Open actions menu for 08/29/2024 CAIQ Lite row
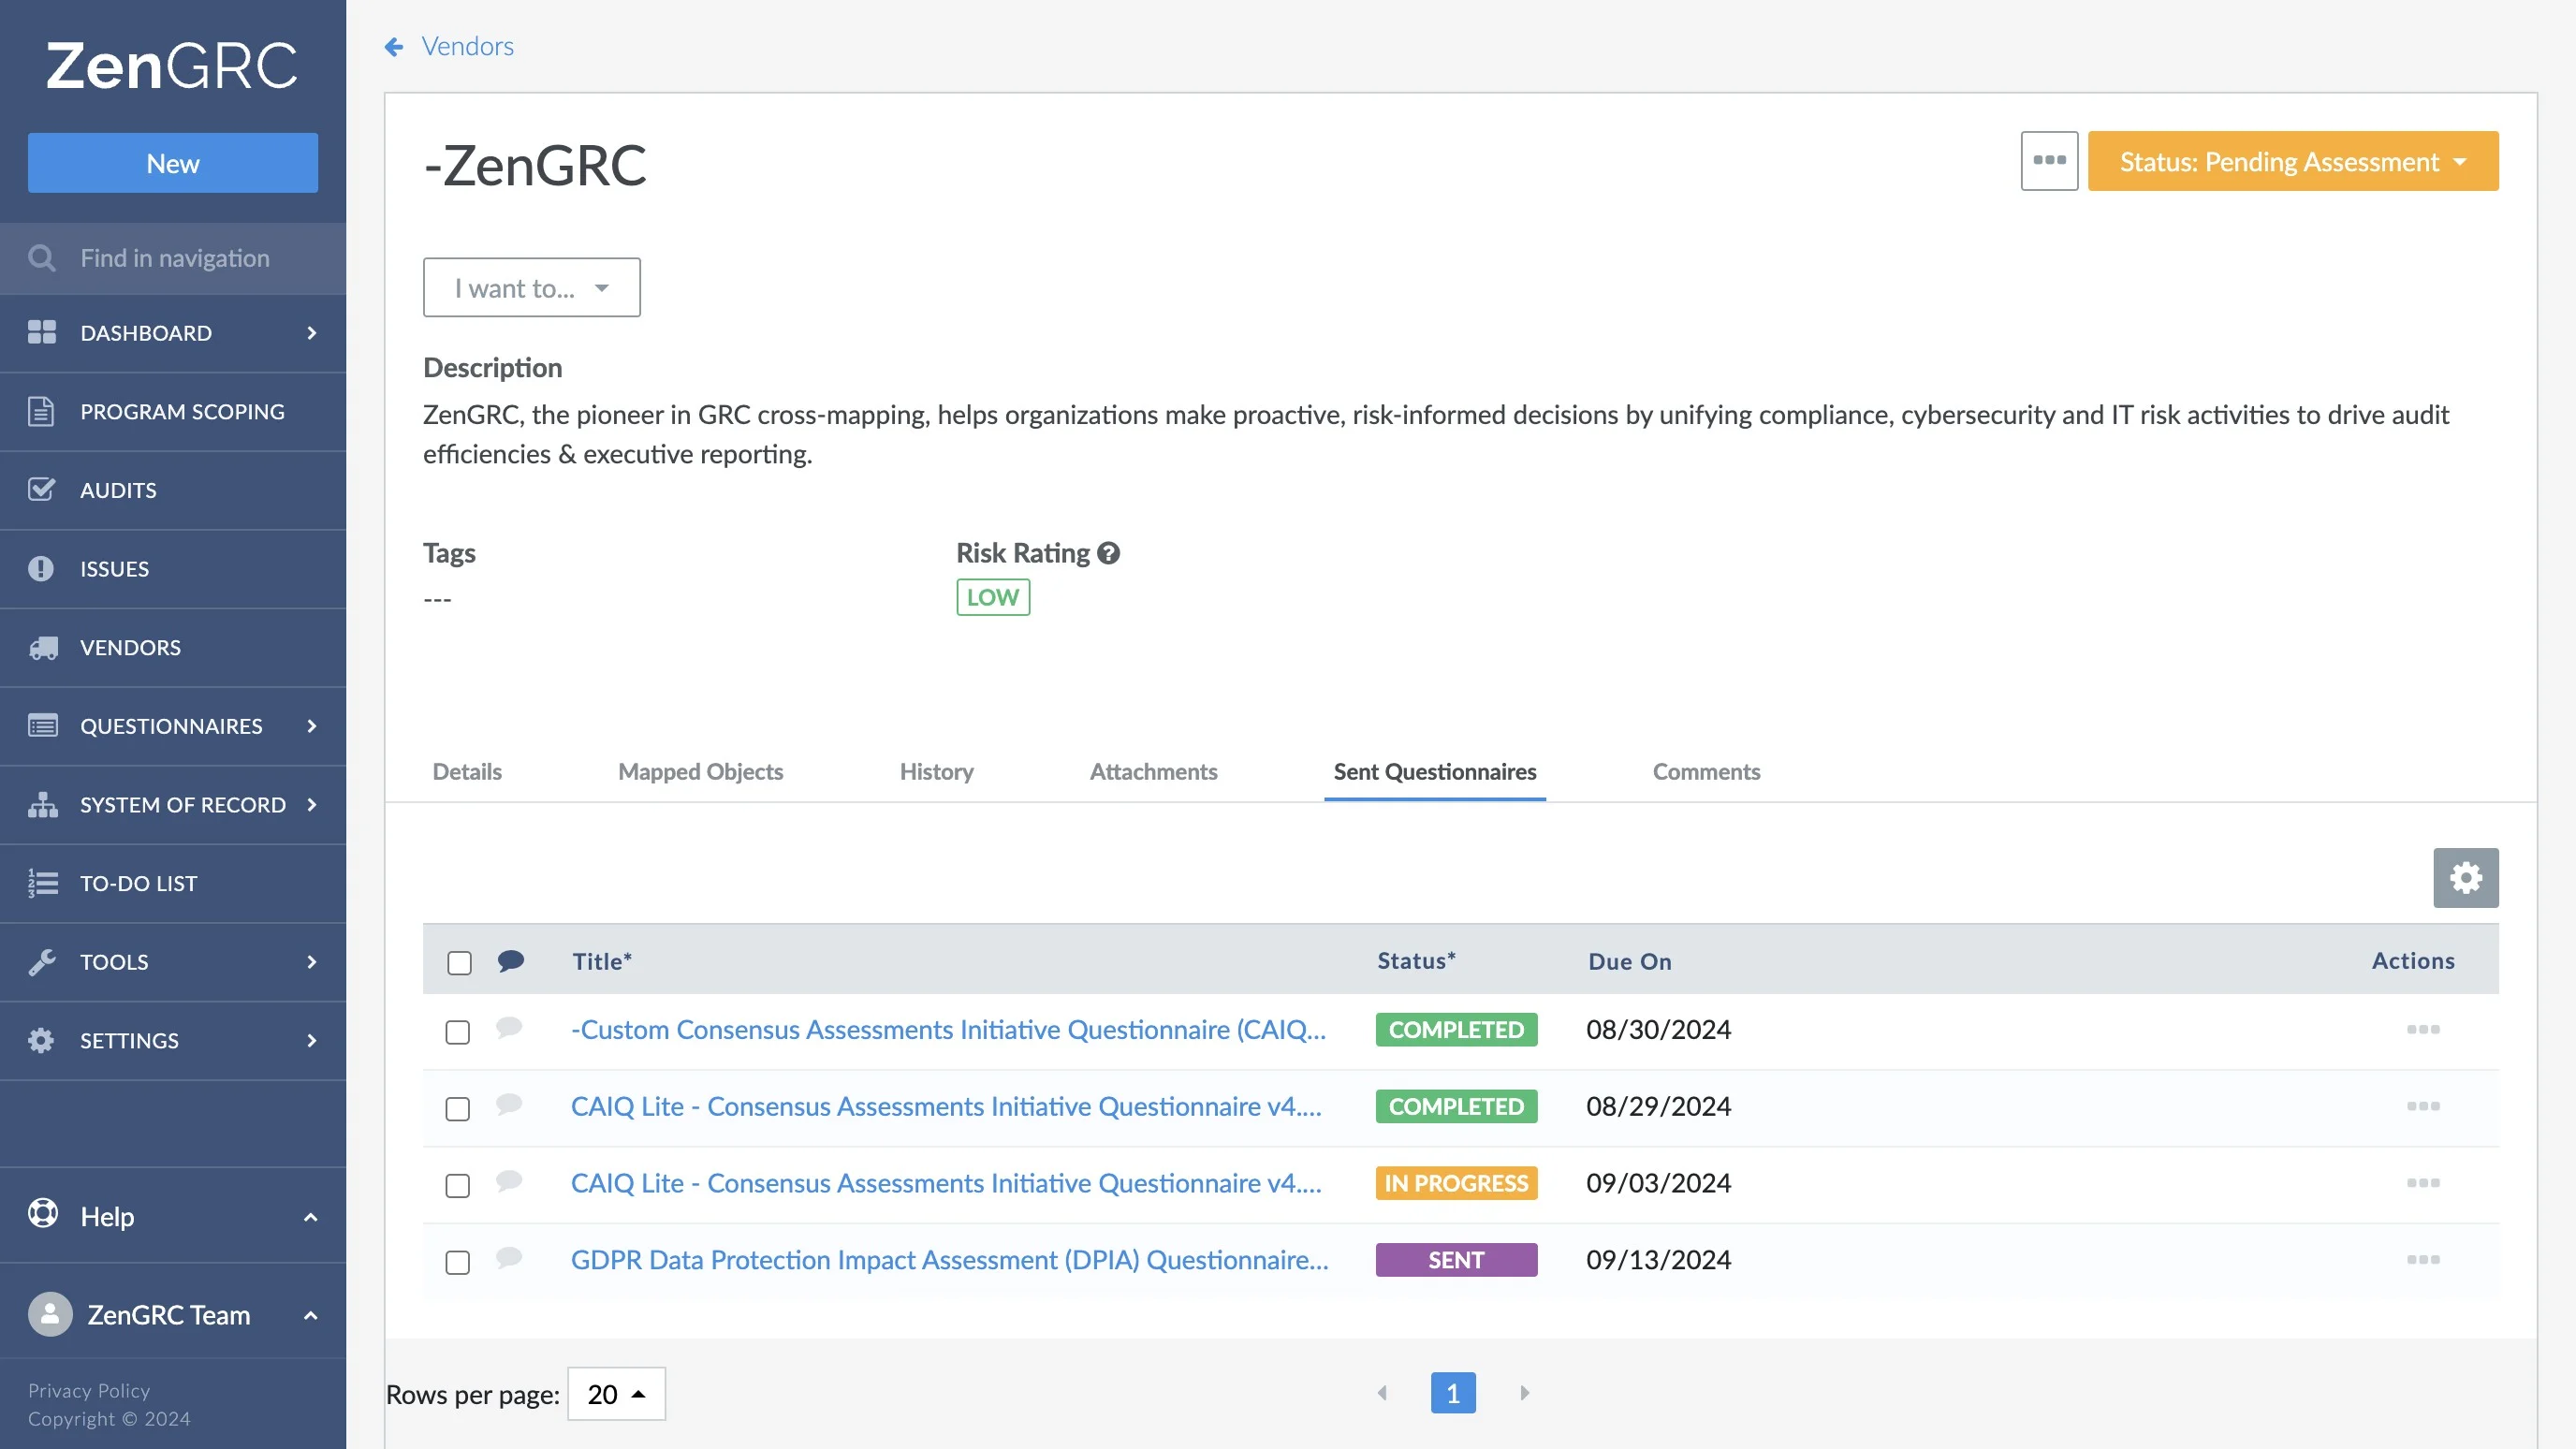The width and height of the screenshot is (2576, 1449). 2423,1106
